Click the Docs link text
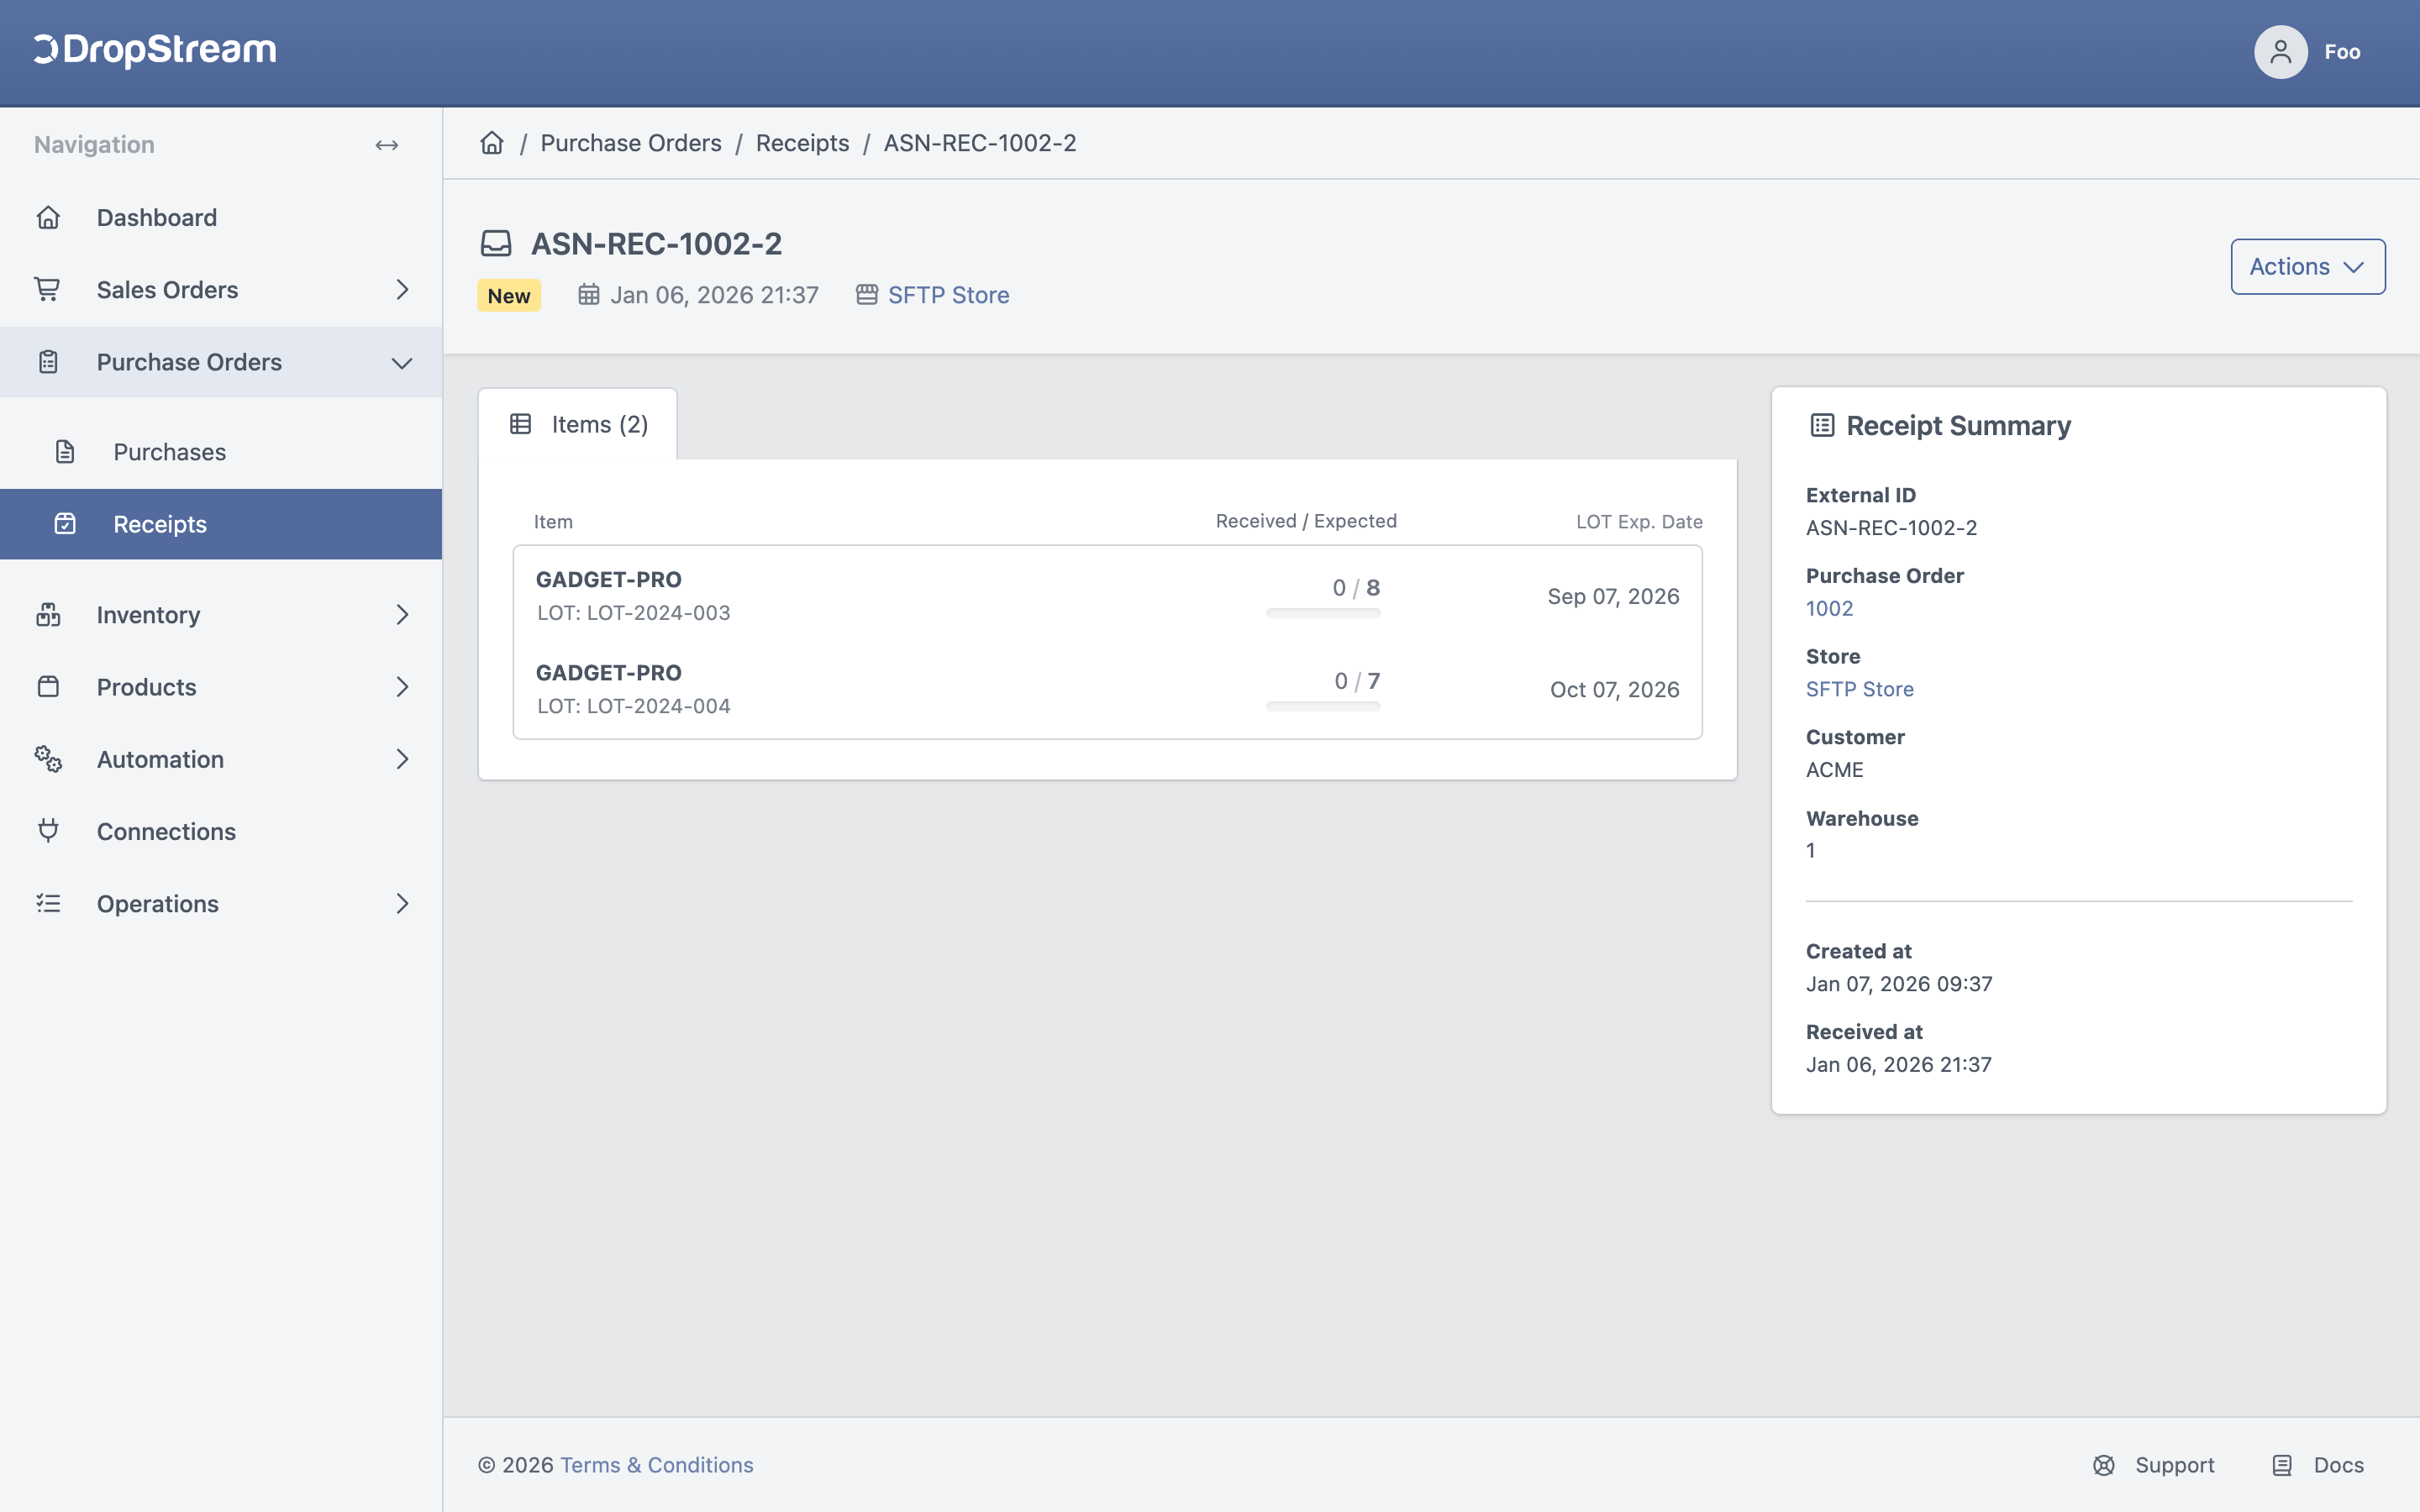This screenshot has height=1512, width=2420. (x=2338, y=1465)
